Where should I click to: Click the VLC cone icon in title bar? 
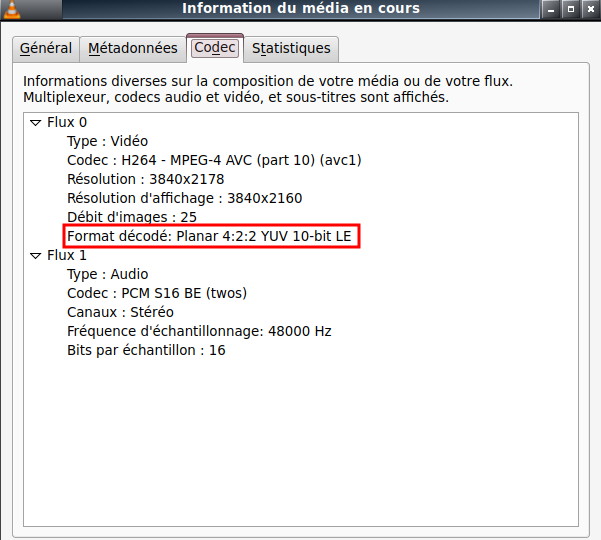pyautogui.click(x=11, y=9)
